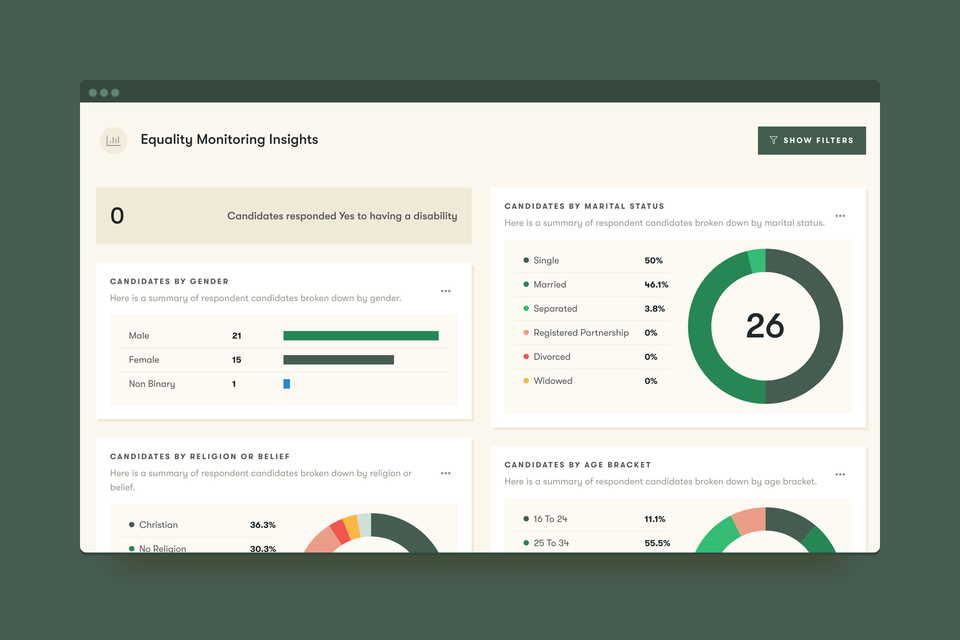Viewport: 960px width, 640px height.
Task: Click the 50% value for Single
Action: (653, 260)
